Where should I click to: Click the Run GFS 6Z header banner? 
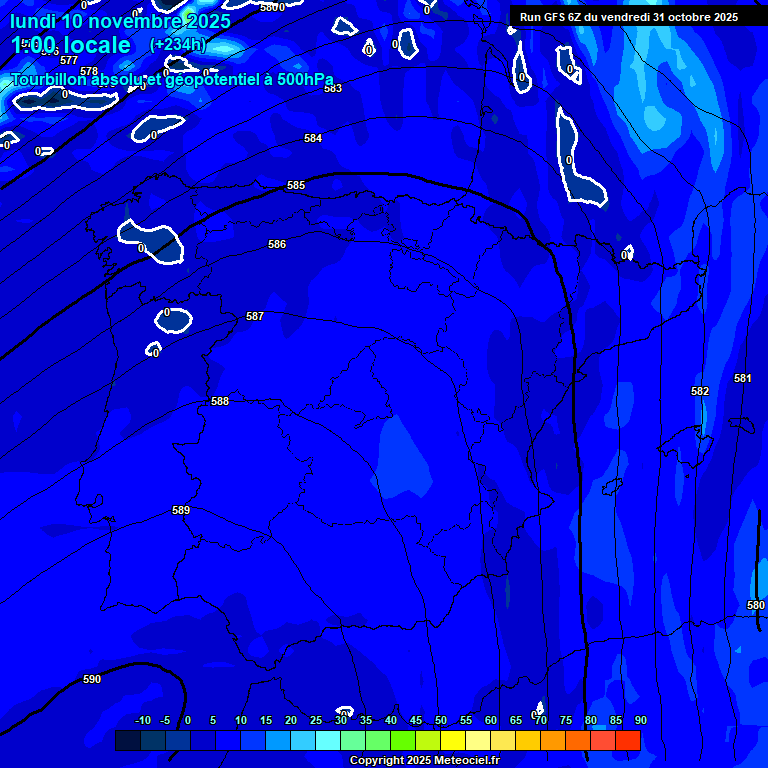tap(629, 17)
